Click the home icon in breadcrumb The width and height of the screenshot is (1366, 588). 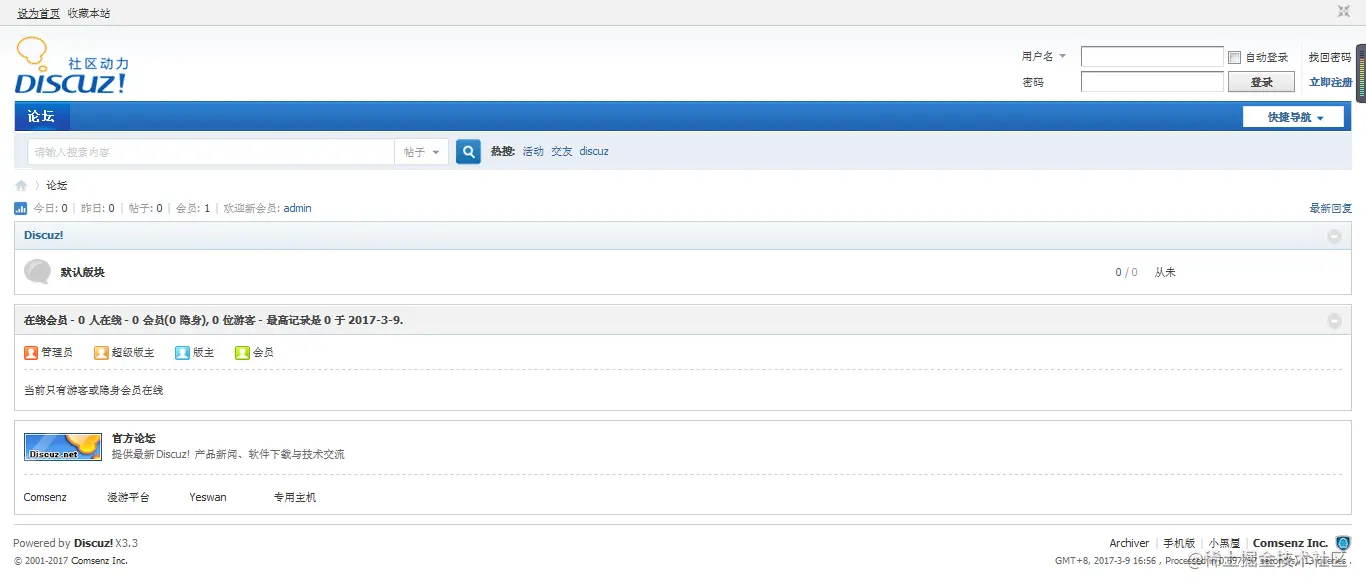[21, 185]
